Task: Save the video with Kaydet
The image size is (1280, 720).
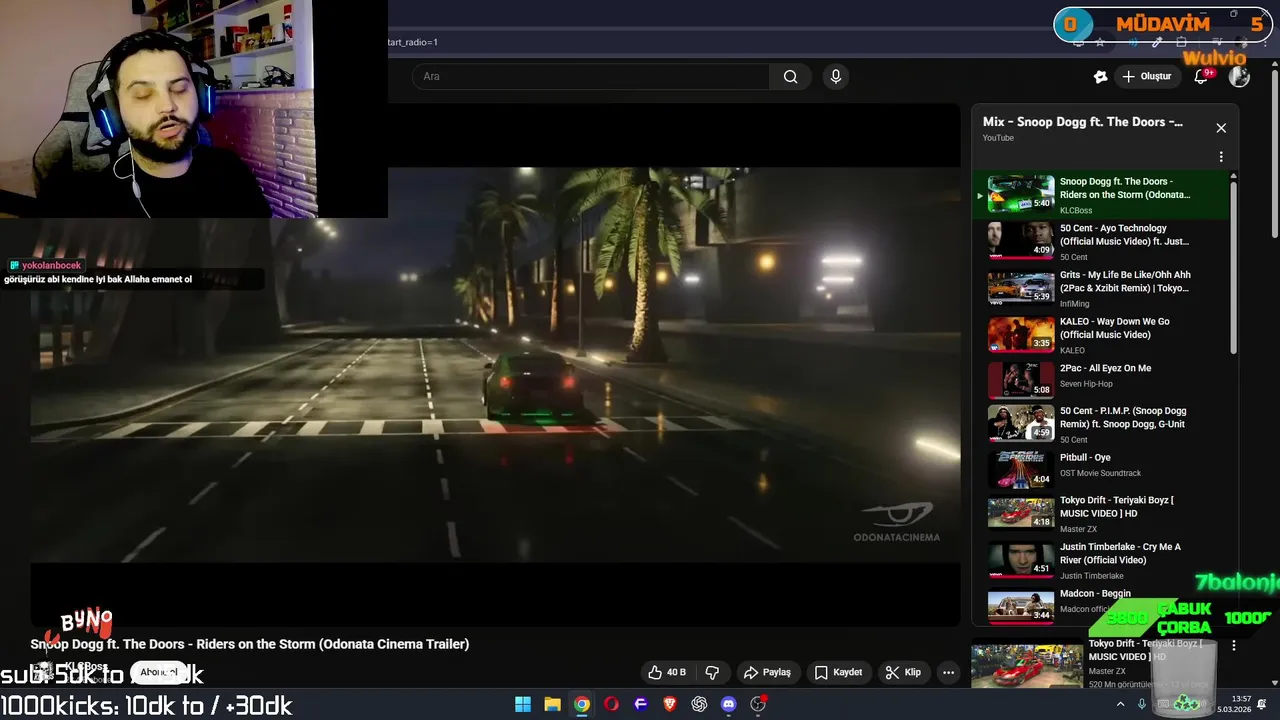Action: coord(838,672)
